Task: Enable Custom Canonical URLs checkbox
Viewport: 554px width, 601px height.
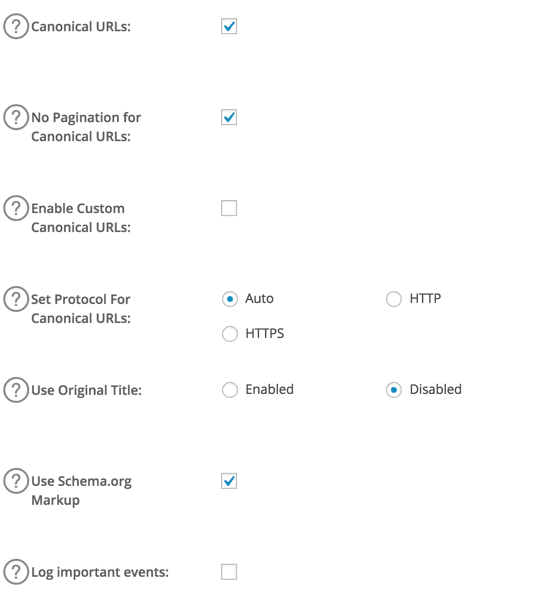Action: [229, 208]
